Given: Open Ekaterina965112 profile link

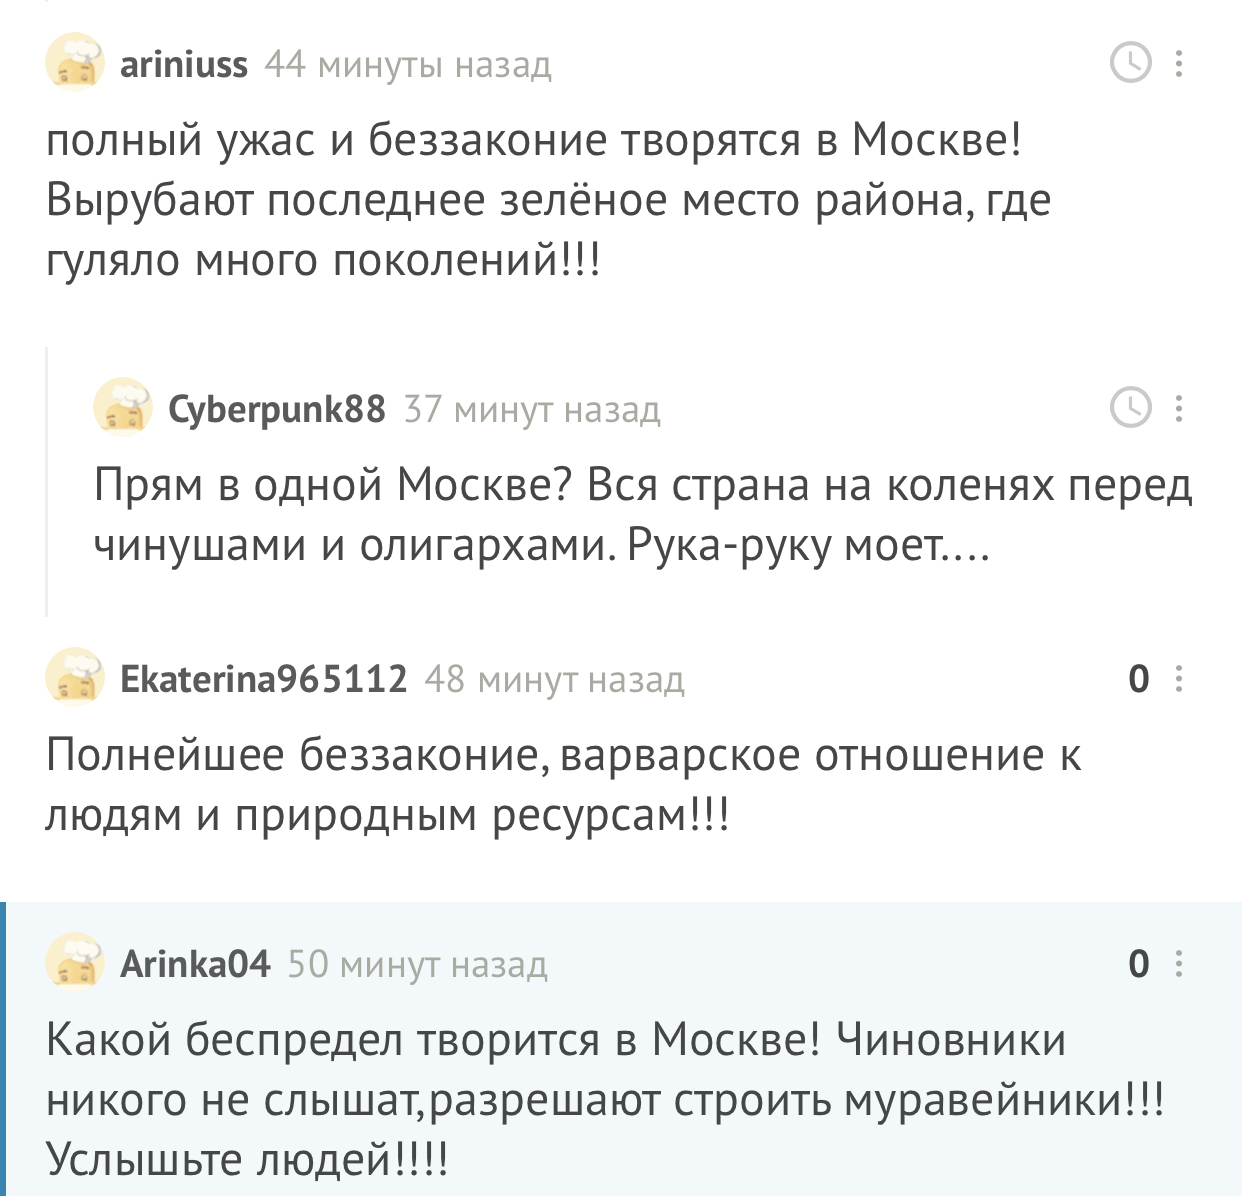Looking at the screenshot, I should (264, 679).
